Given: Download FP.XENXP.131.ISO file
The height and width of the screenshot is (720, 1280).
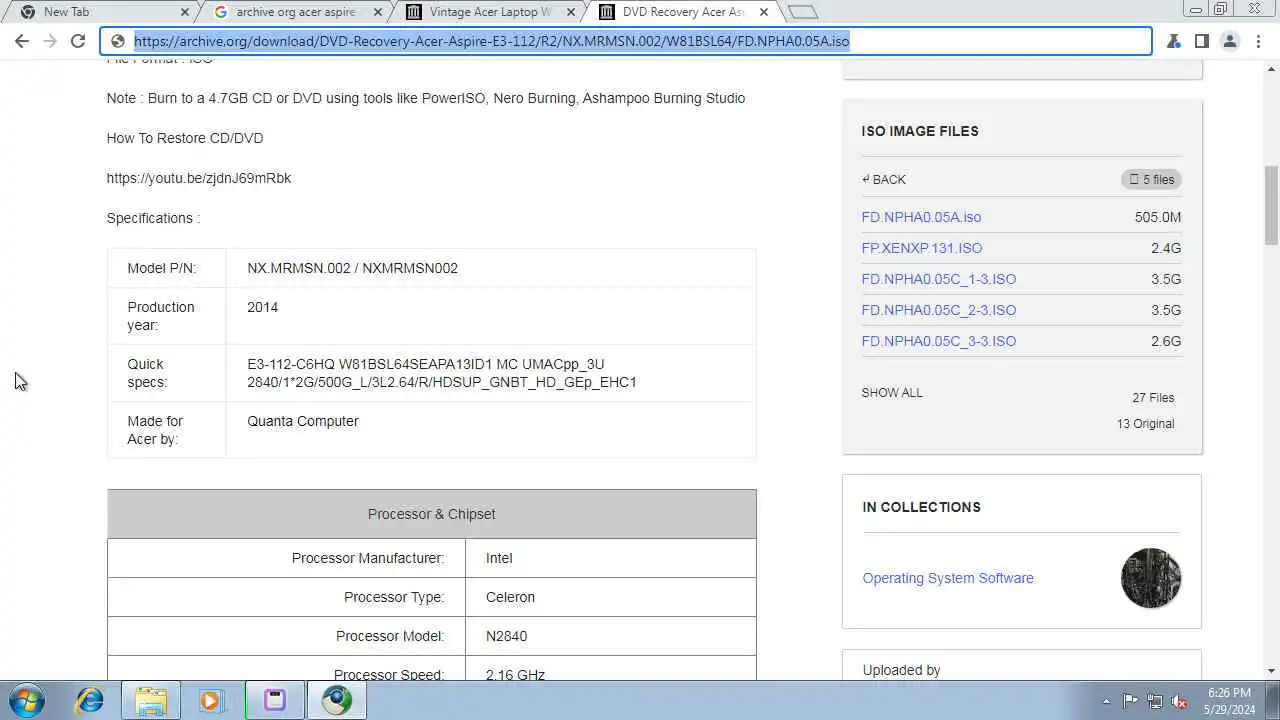Looking at the screenshot, I should click(x=922, y=248).
